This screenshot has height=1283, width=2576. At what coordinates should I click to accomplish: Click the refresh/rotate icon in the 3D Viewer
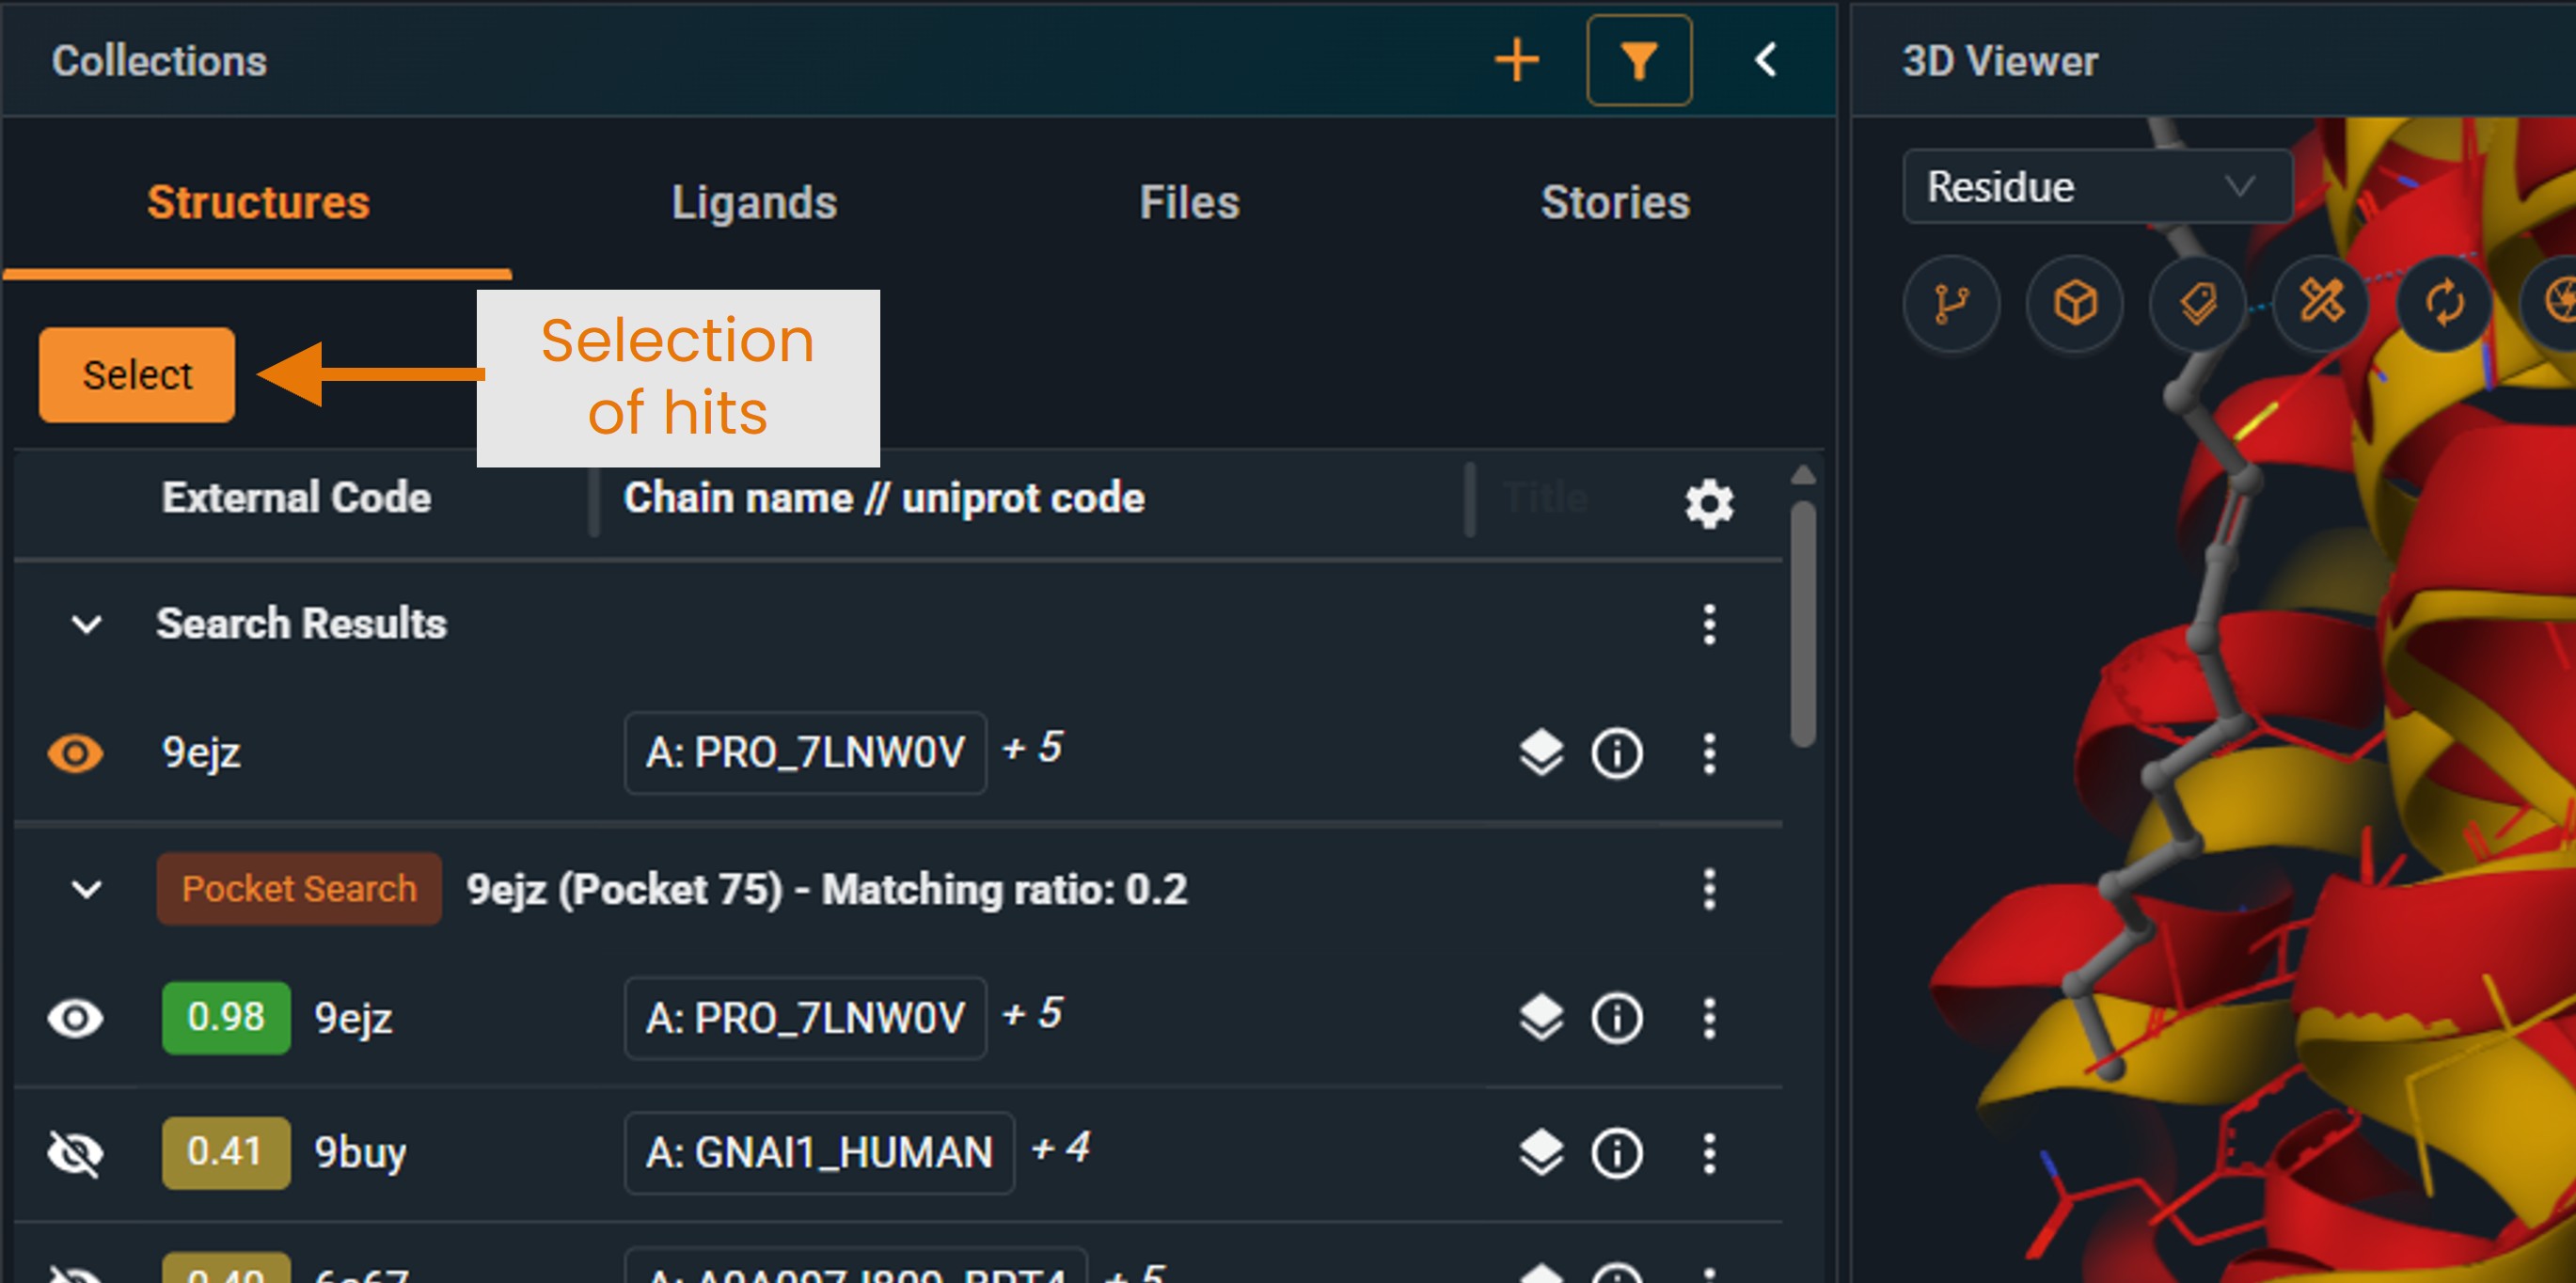[2445, 304]
